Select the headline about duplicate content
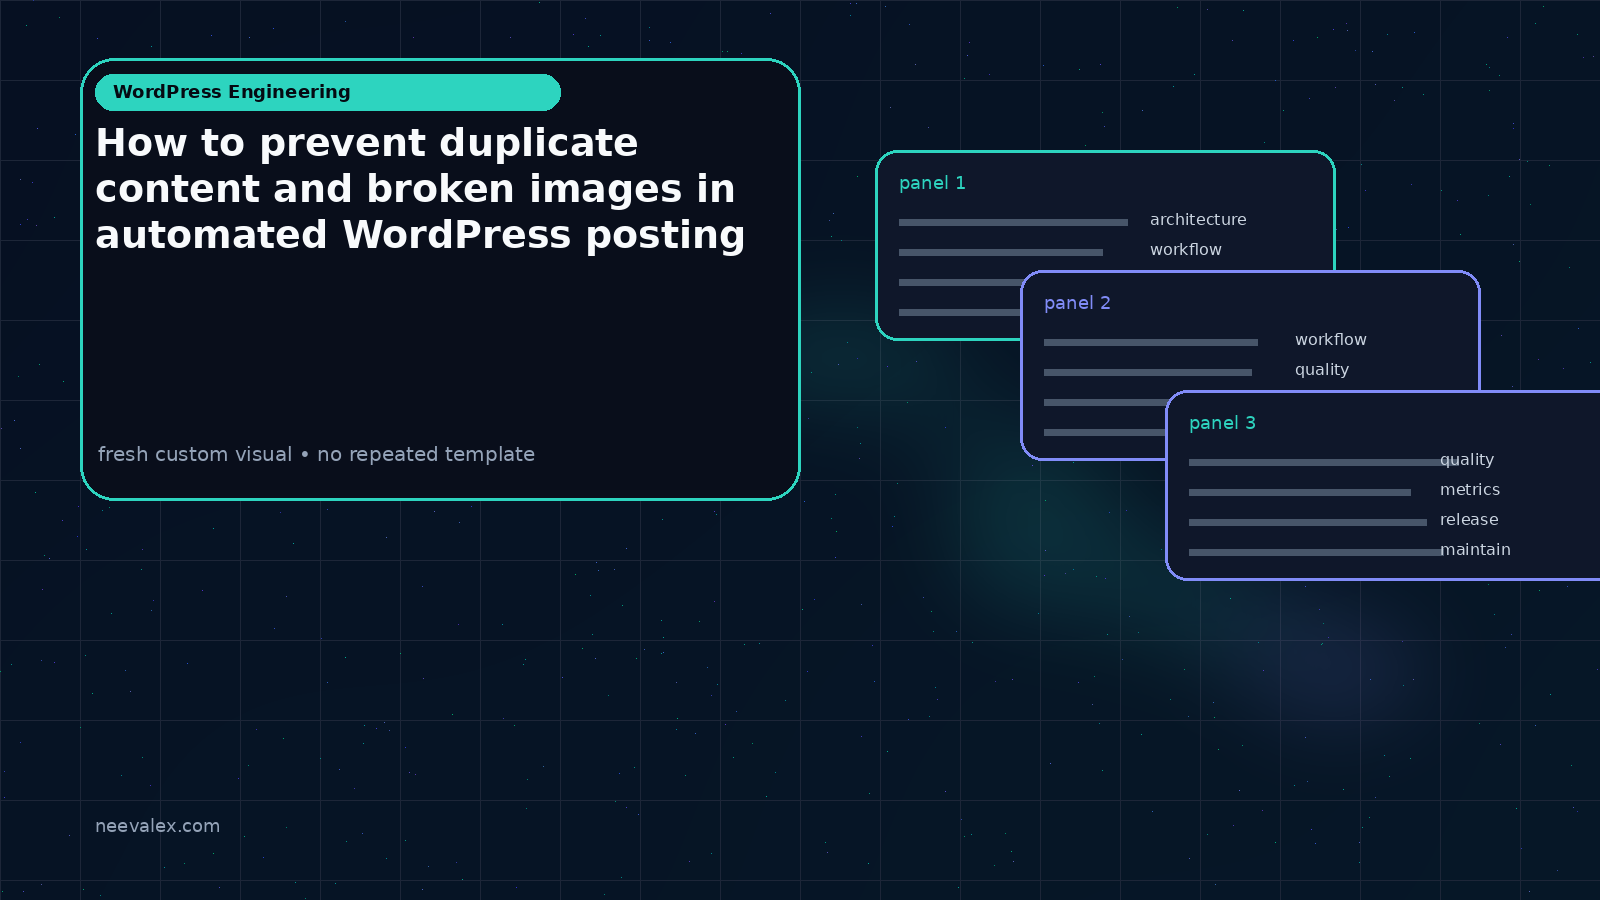The width and height of the screenshot is (1600, 900). point(420,189)
